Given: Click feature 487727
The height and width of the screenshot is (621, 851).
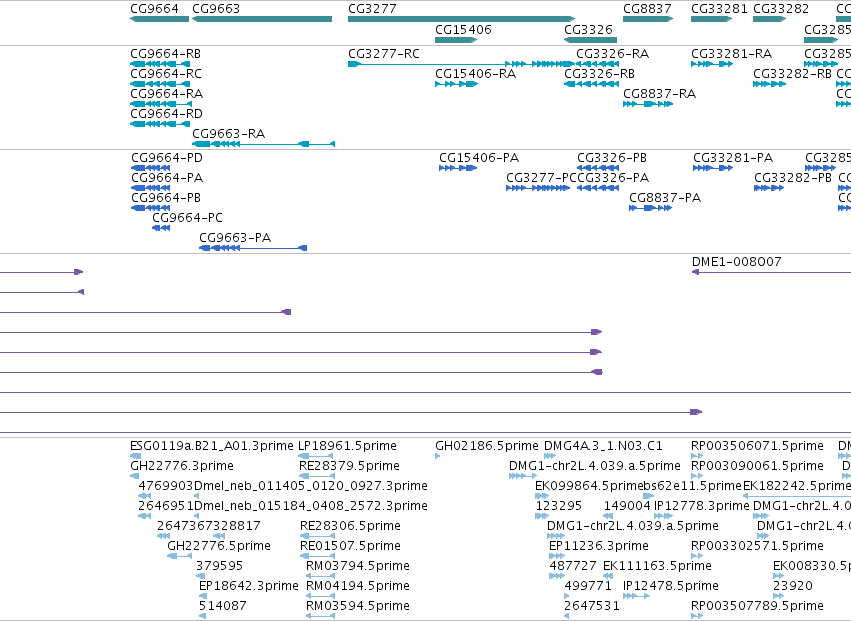Looking at the screenshot, I should pyautogui.click(x=557, y=576).
